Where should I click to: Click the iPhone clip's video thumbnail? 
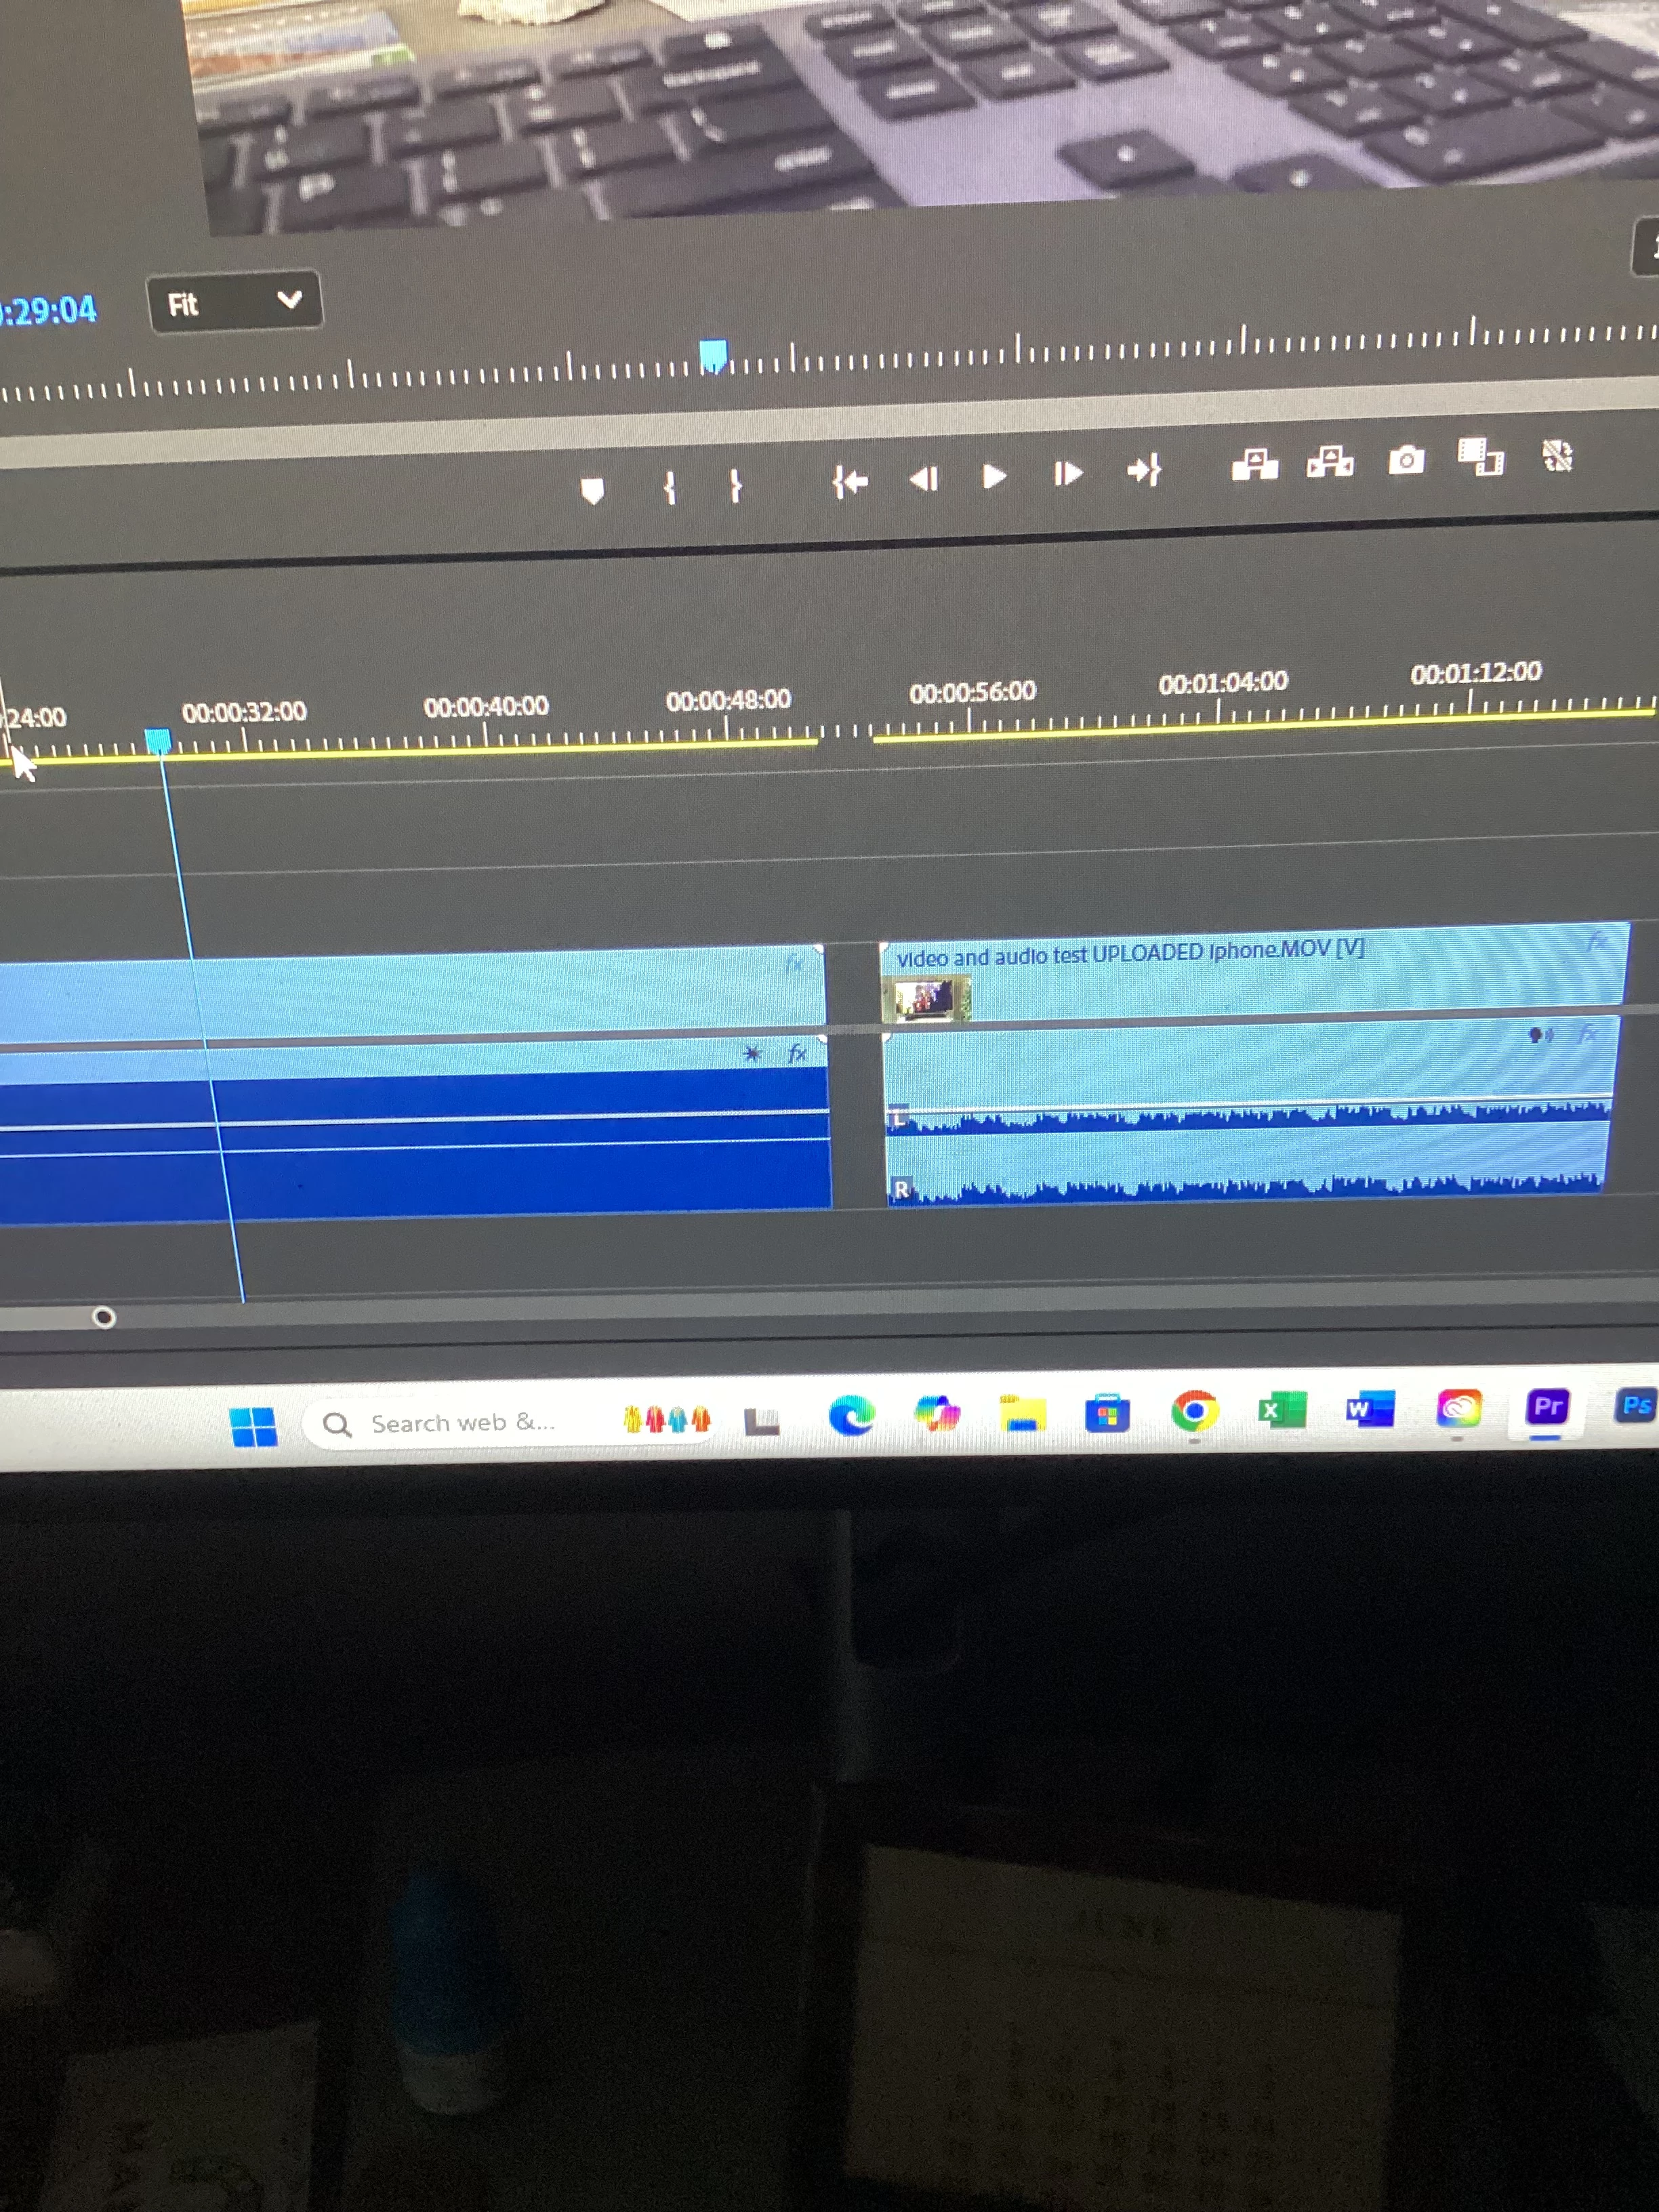pos(926,999)
